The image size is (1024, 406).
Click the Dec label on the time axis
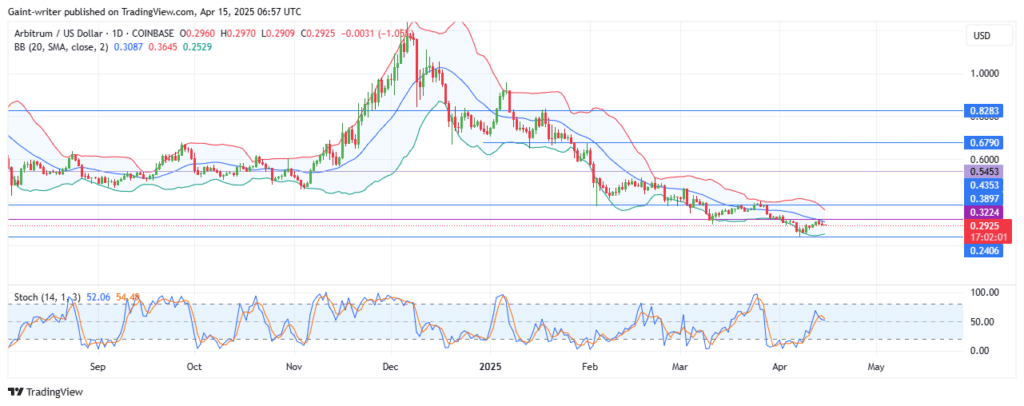[390, 367]
